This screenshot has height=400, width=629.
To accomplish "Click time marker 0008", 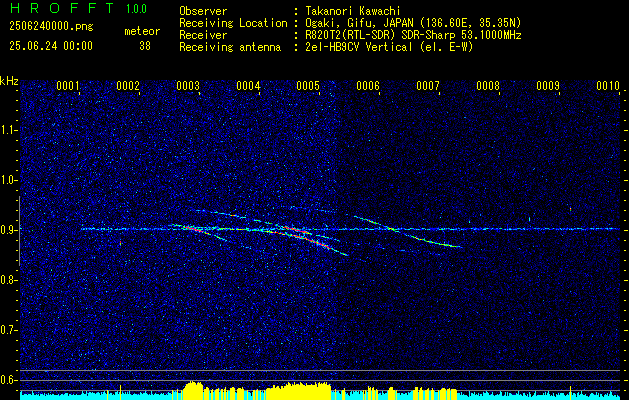I will (488, 86).
